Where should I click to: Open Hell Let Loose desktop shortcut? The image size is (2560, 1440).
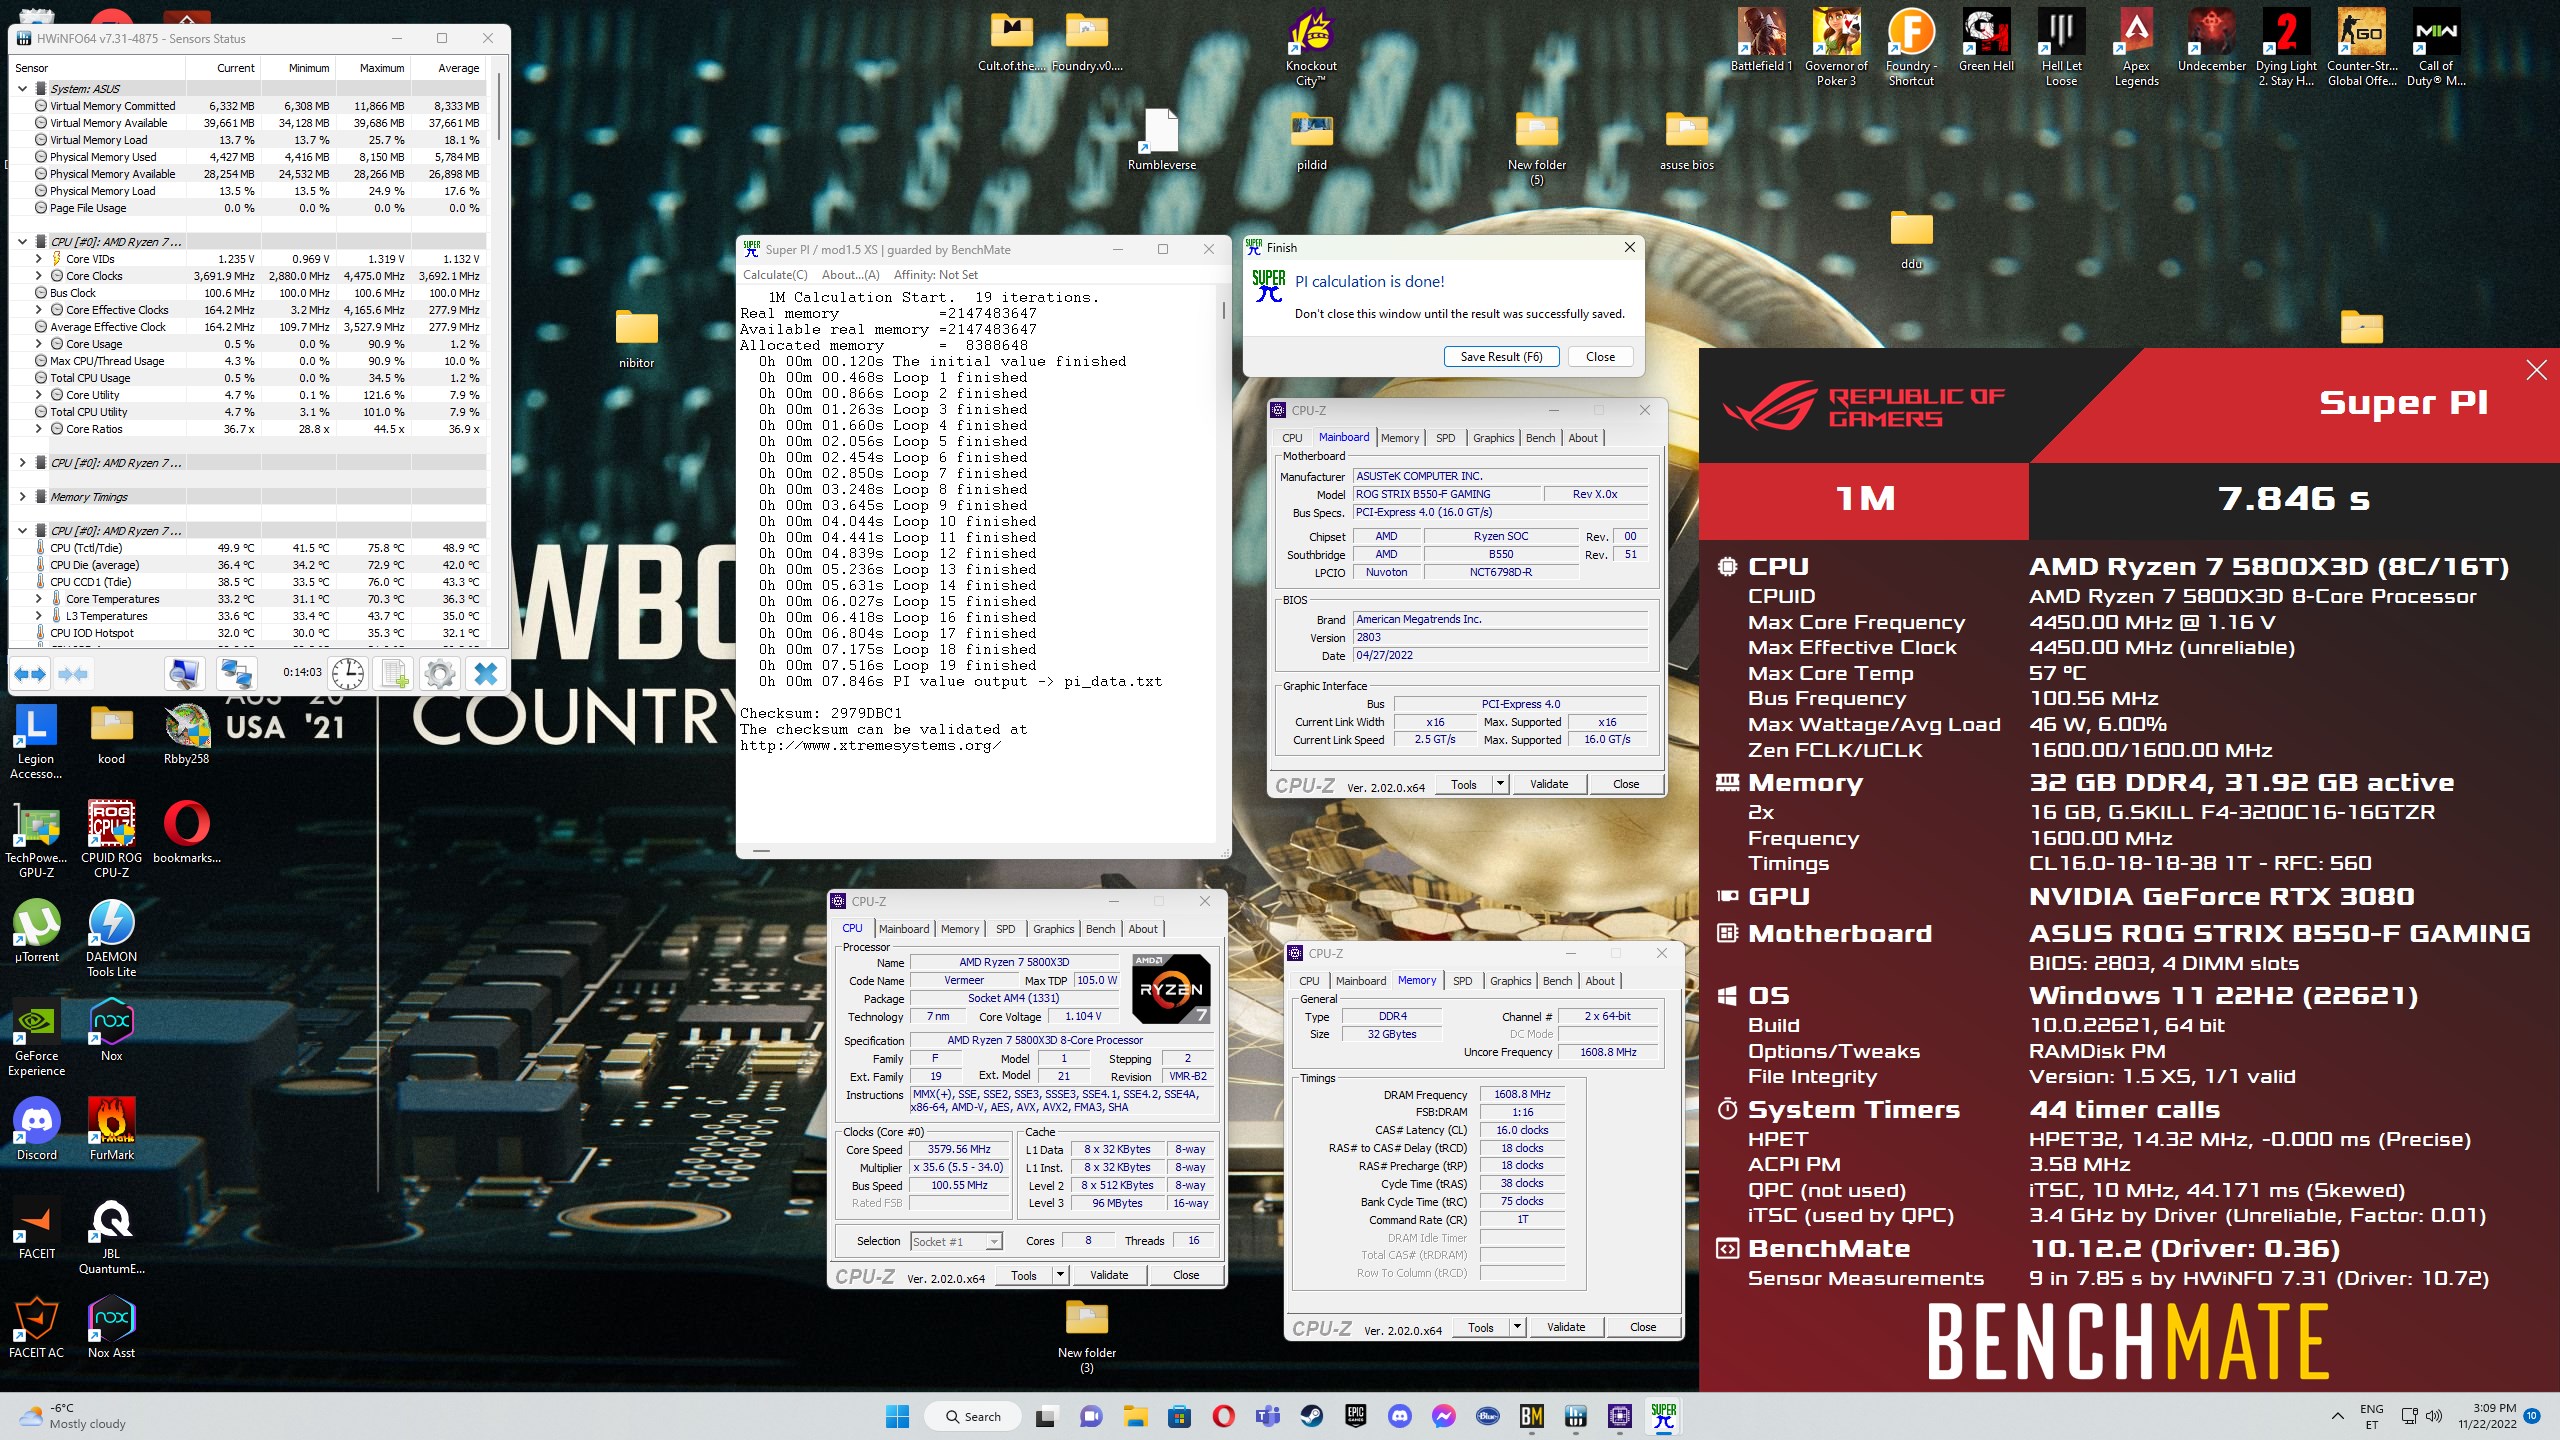[2061, 48]
